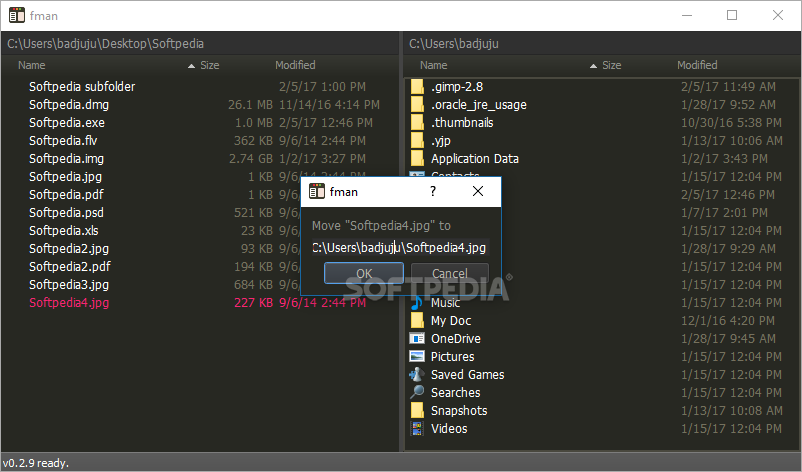Click the Snapshots folder icon
This screenshot has height=472, width=802.
(x=417, y=410)
